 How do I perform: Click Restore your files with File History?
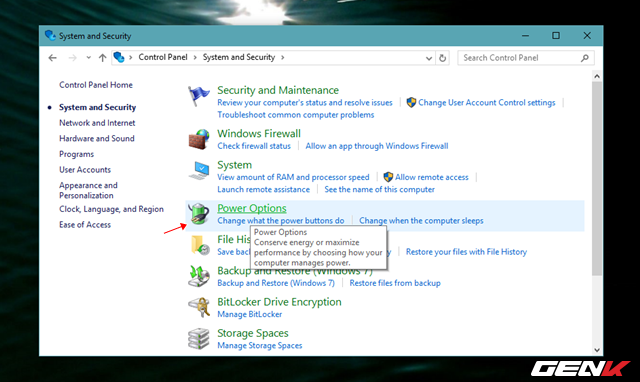coord(466,252)
